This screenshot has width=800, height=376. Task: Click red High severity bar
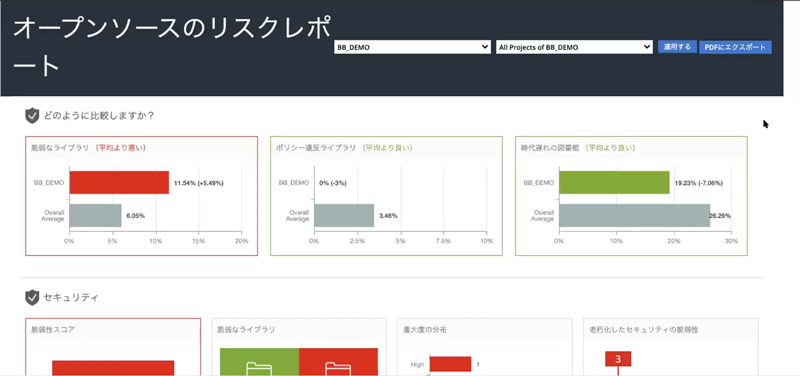pyautogui.click(x=450, y=364)
